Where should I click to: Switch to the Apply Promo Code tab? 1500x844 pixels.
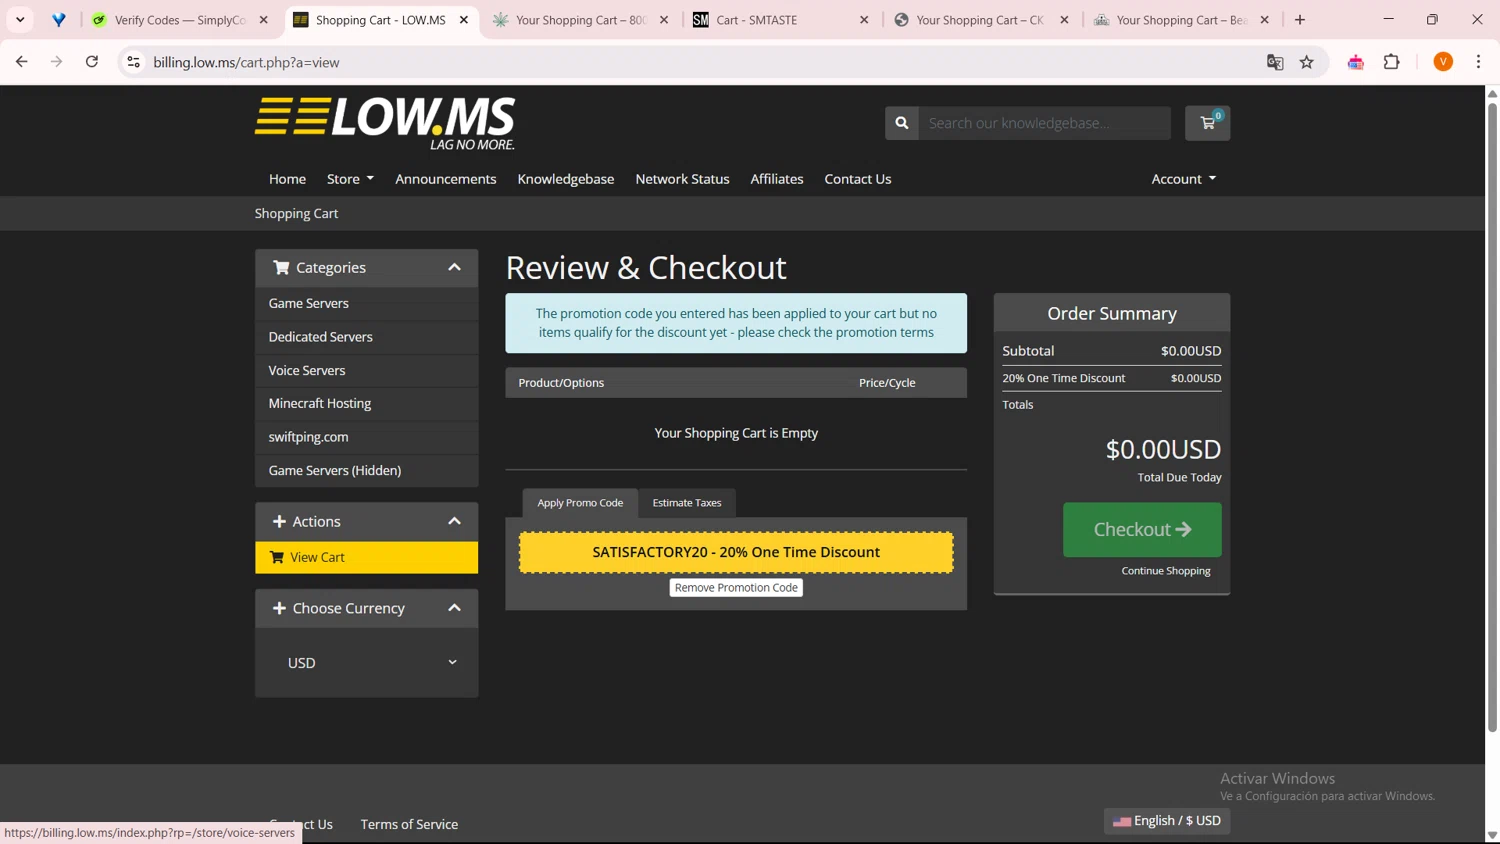point(580,503)
